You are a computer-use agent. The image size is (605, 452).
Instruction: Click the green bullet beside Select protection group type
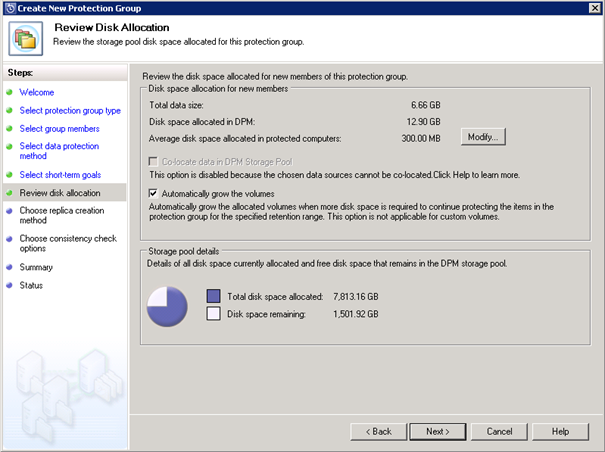[x=9, y=110]
